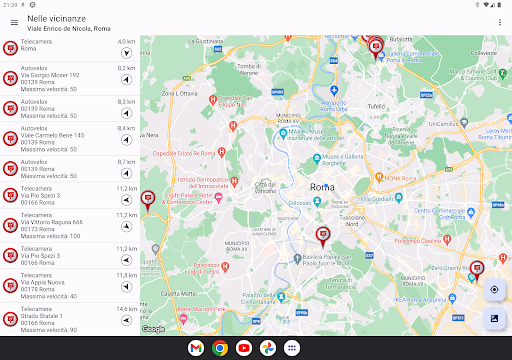Open Via Vittorio Ragusa 666 list entry
512x360 pixels.
(x=70, y=226)
